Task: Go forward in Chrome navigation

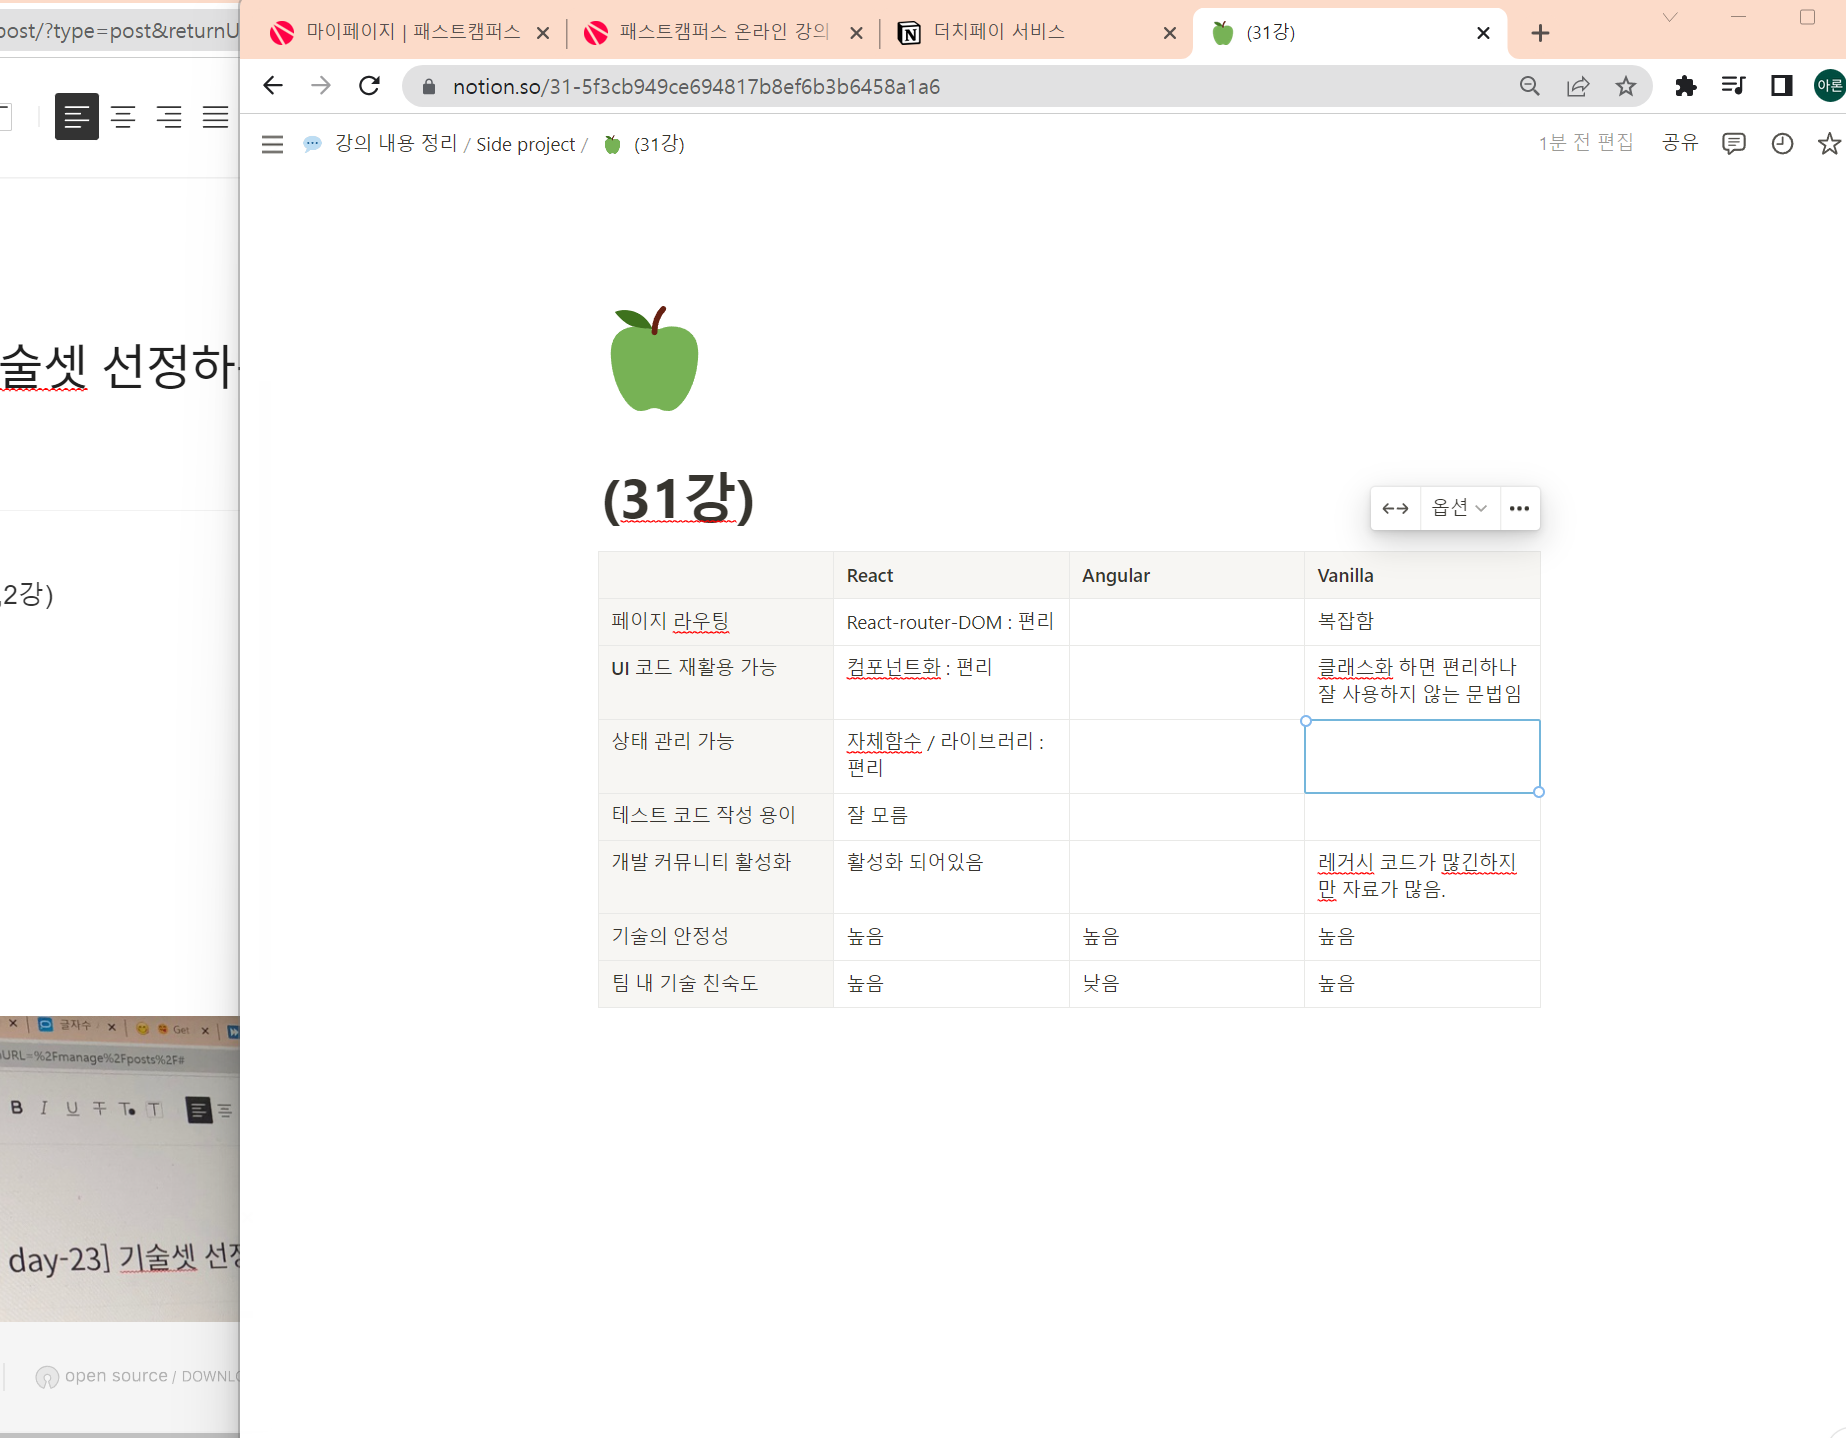Action: pos(320,86)
